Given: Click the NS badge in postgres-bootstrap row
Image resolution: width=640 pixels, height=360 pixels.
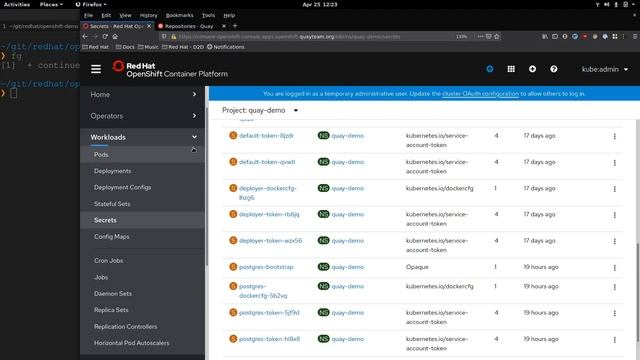Looking at the screenshot, I should tap(323, 267).
